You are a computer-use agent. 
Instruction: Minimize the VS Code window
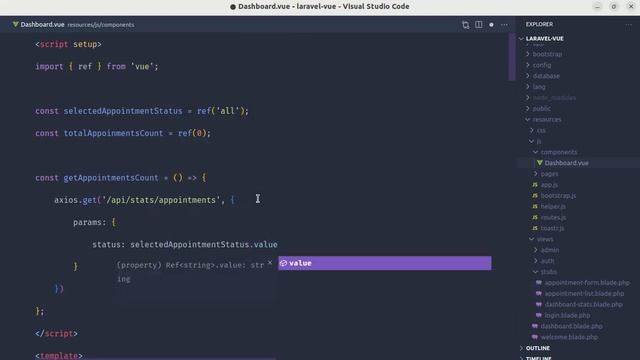597,7
